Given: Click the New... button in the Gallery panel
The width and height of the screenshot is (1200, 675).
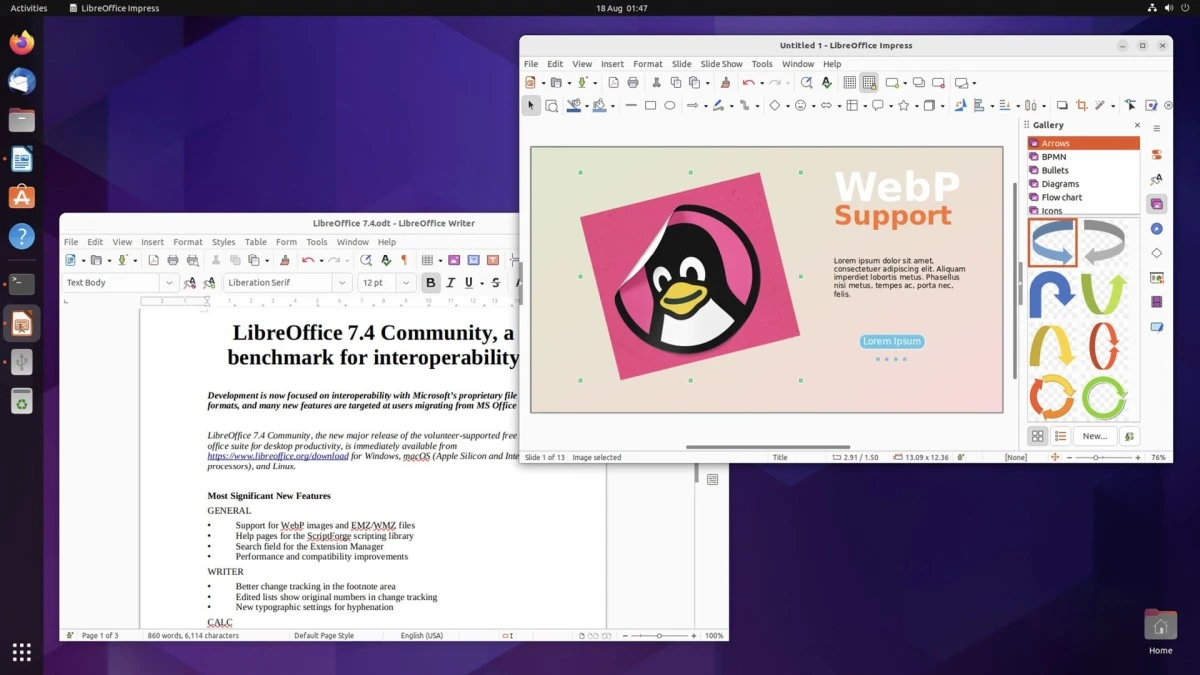Looking at the screenshot, I should 1094,435.
